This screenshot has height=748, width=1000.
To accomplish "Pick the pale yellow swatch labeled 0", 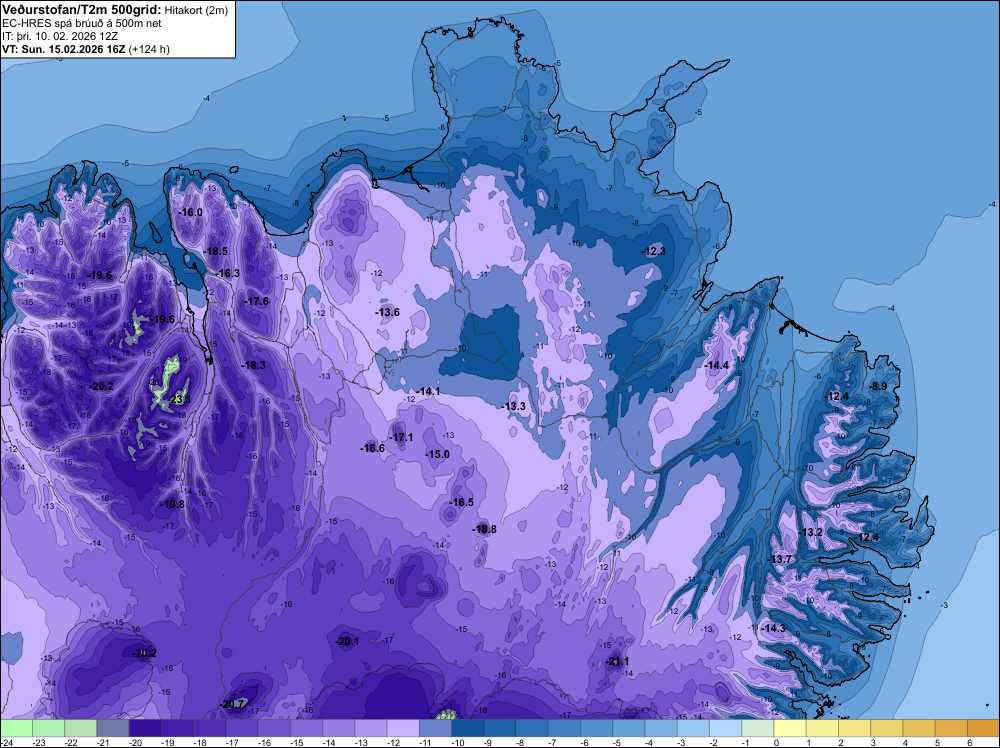I will coord(791,728).
